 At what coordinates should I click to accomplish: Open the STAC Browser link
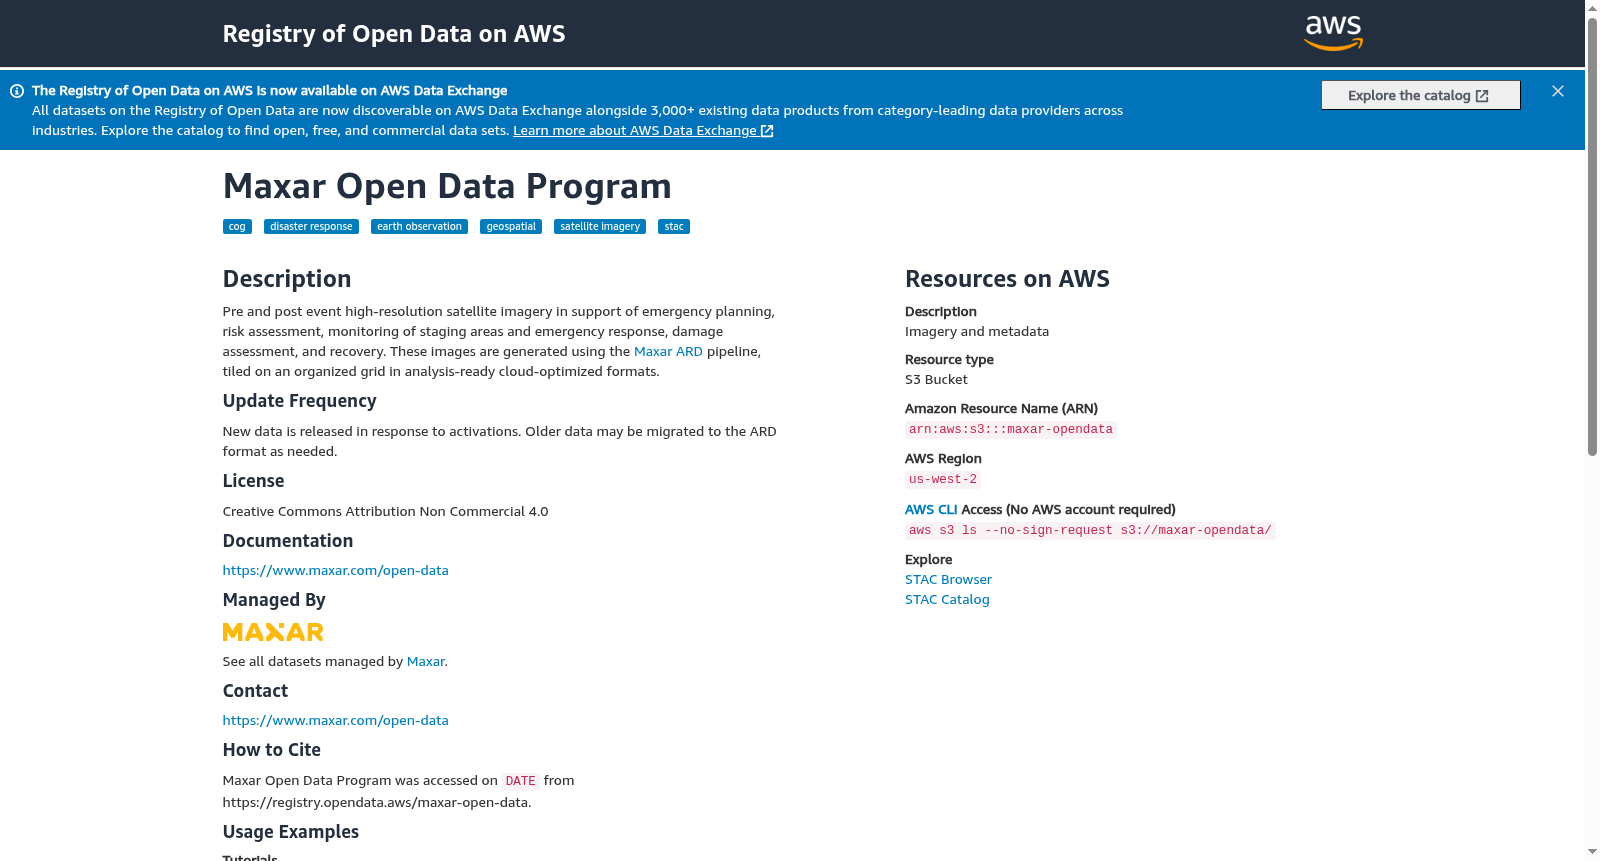[948, 580]
